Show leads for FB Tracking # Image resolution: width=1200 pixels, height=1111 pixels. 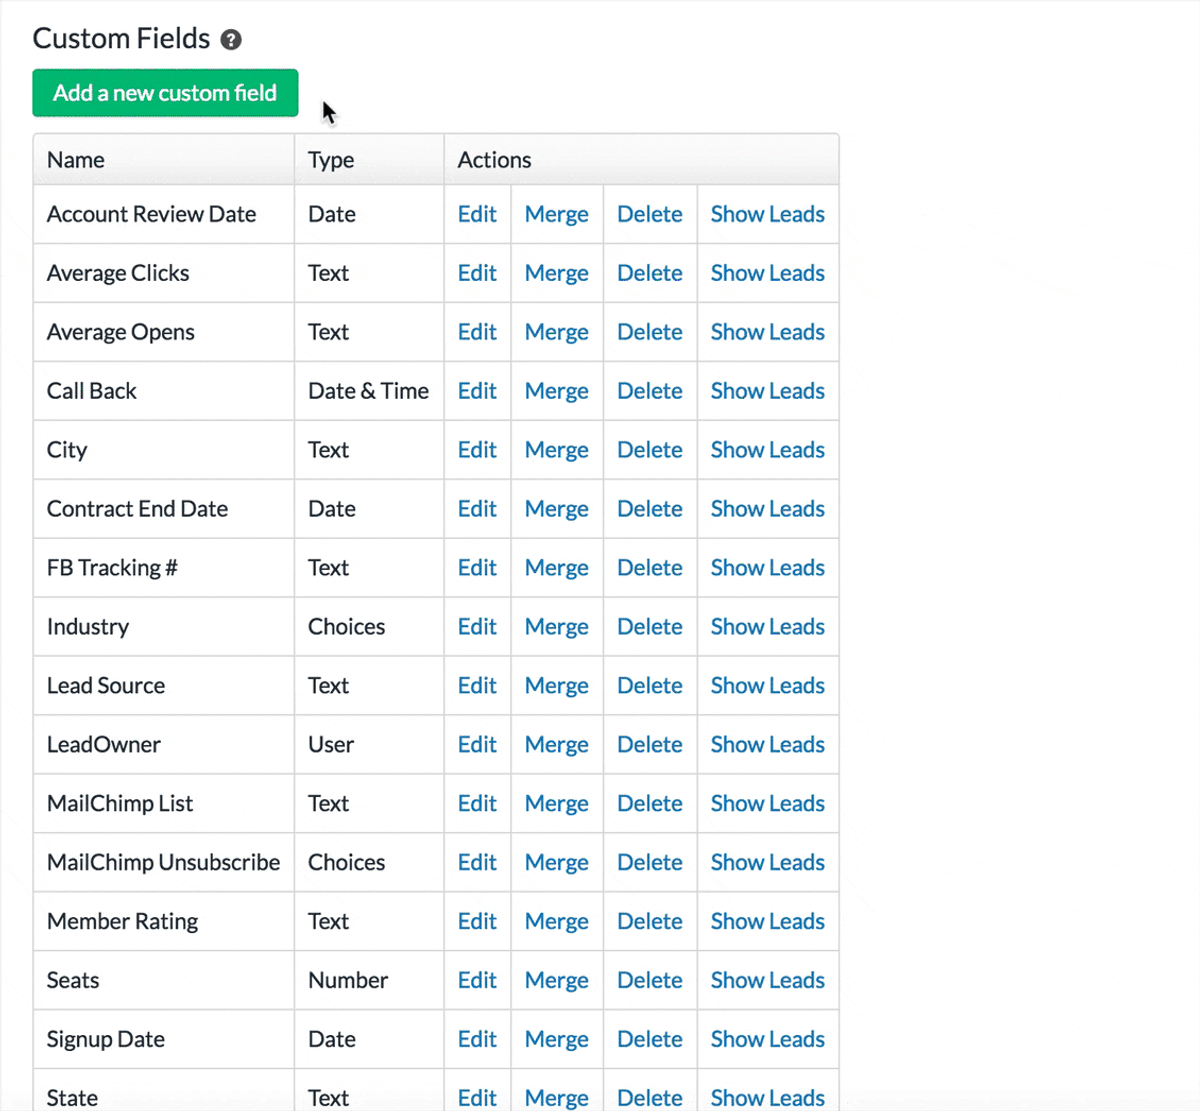point(768,568)
